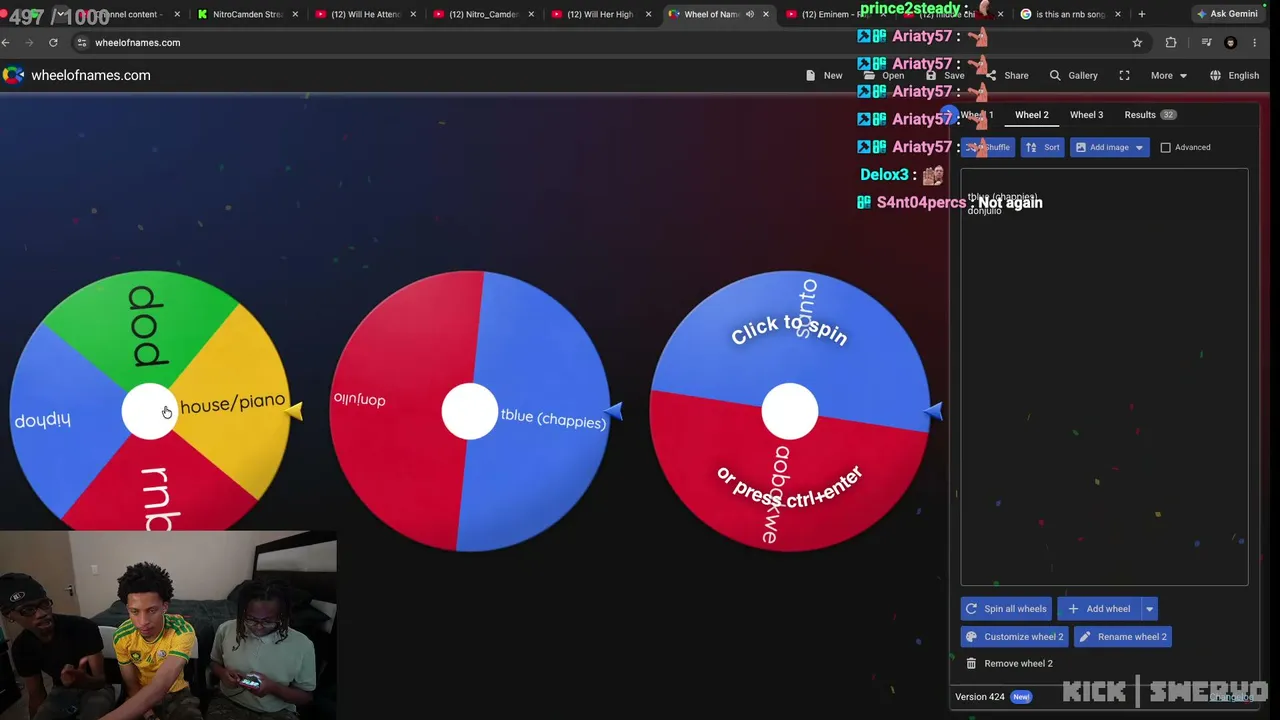The image size is (1280, 720).
Task: Customize wheel 2 appearance
Action: (x=1014, y=637)
